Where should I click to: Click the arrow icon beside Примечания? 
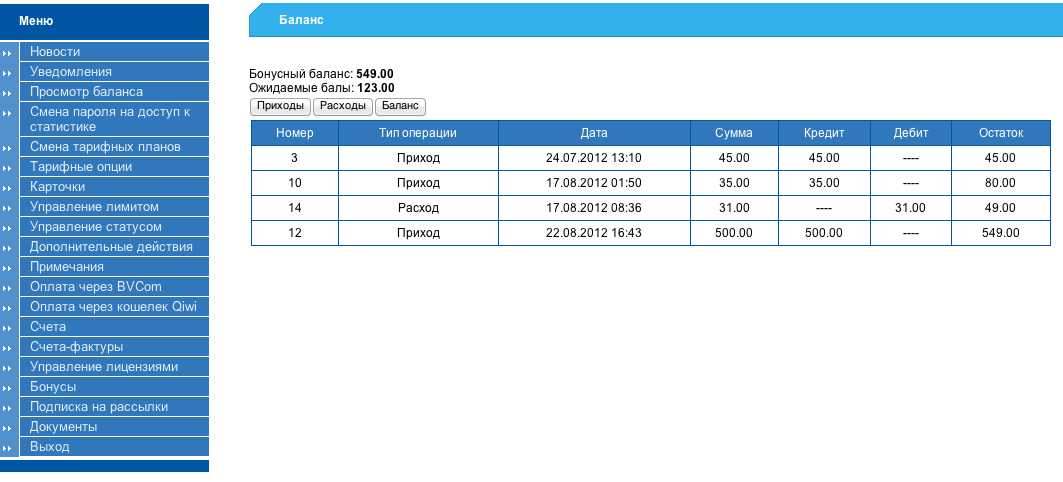(8, 267)
